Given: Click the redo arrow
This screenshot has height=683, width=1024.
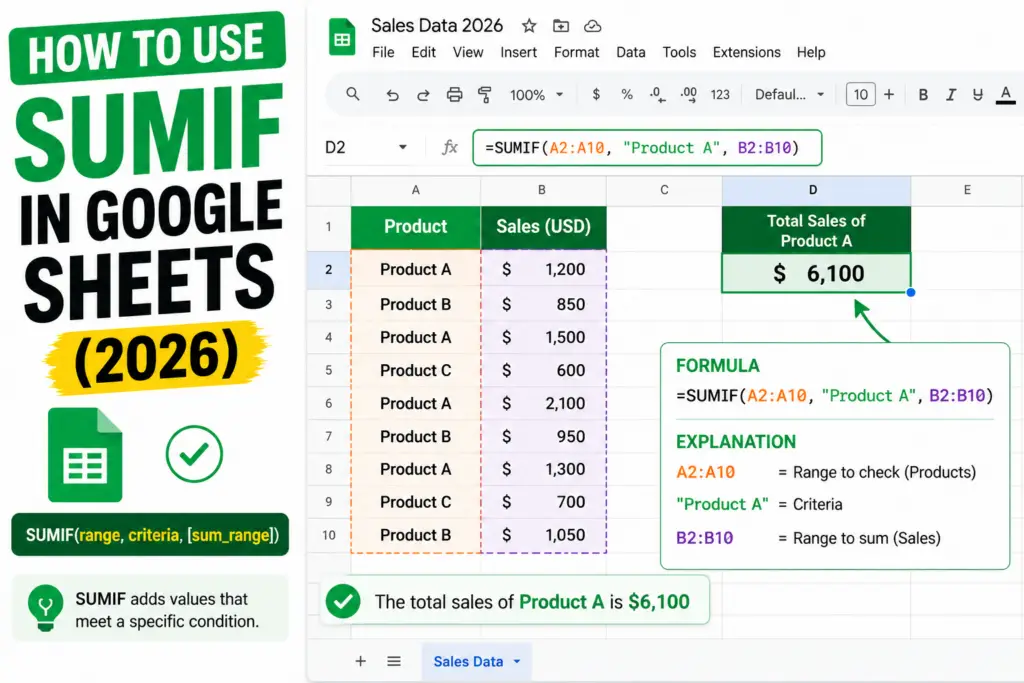Looking at the screenshot, I should [423, 95].
